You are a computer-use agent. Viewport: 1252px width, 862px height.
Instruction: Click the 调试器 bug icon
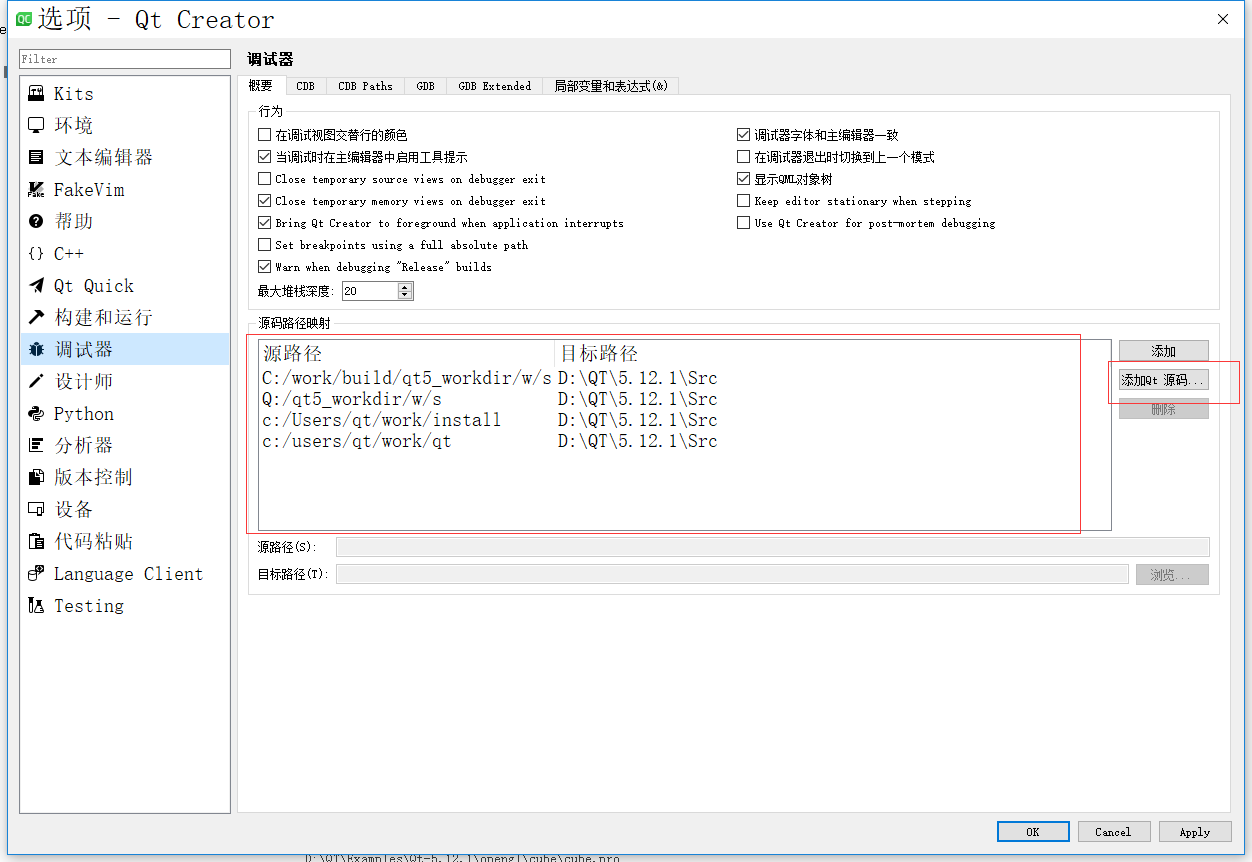(x=36, y=349)
